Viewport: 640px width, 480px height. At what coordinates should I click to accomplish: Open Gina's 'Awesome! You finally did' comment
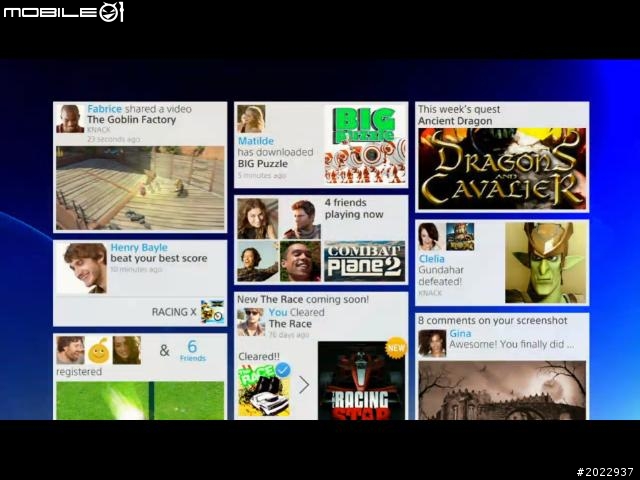[512, 344]
